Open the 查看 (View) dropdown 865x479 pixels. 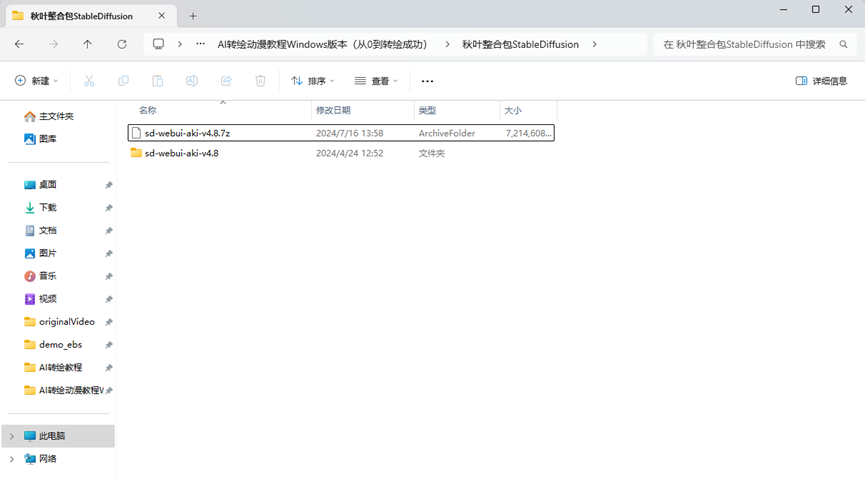coord(376,81)
